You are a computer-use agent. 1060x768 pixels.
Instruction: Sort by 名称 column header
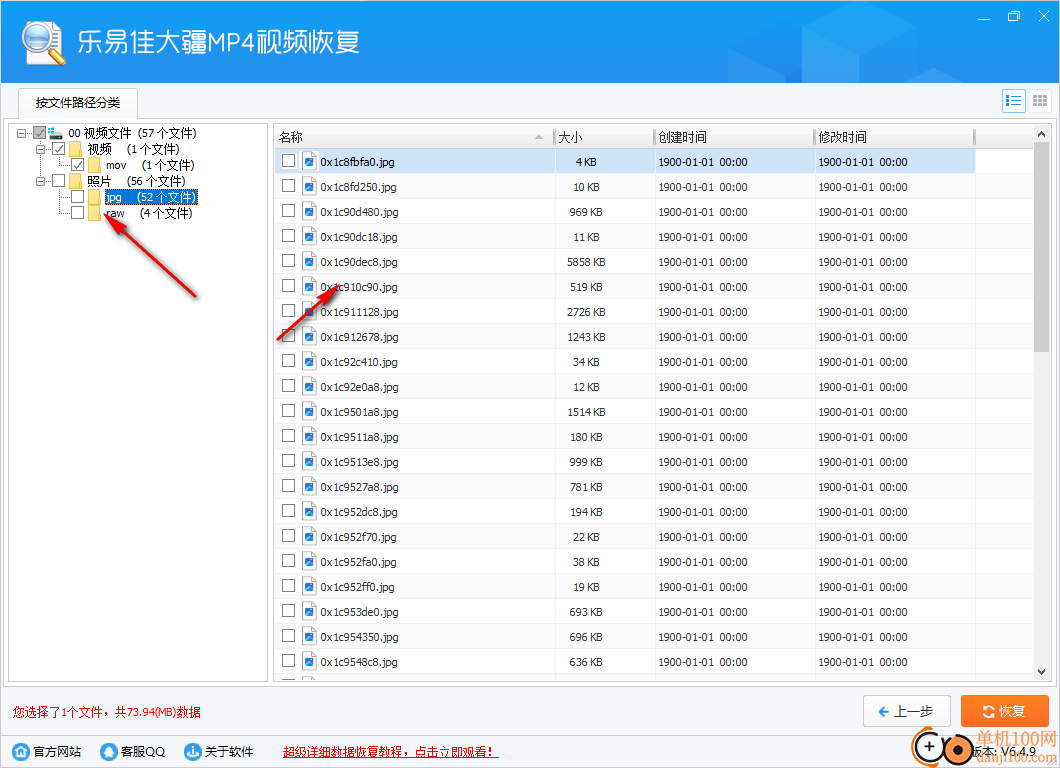point(414,137)
